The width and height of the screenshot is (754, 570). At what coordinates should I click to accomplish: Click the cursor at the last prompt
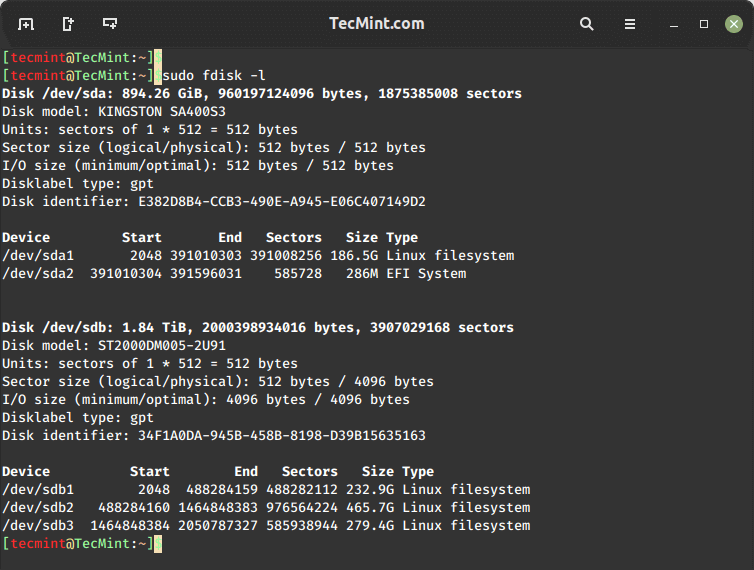coord(158,543)
